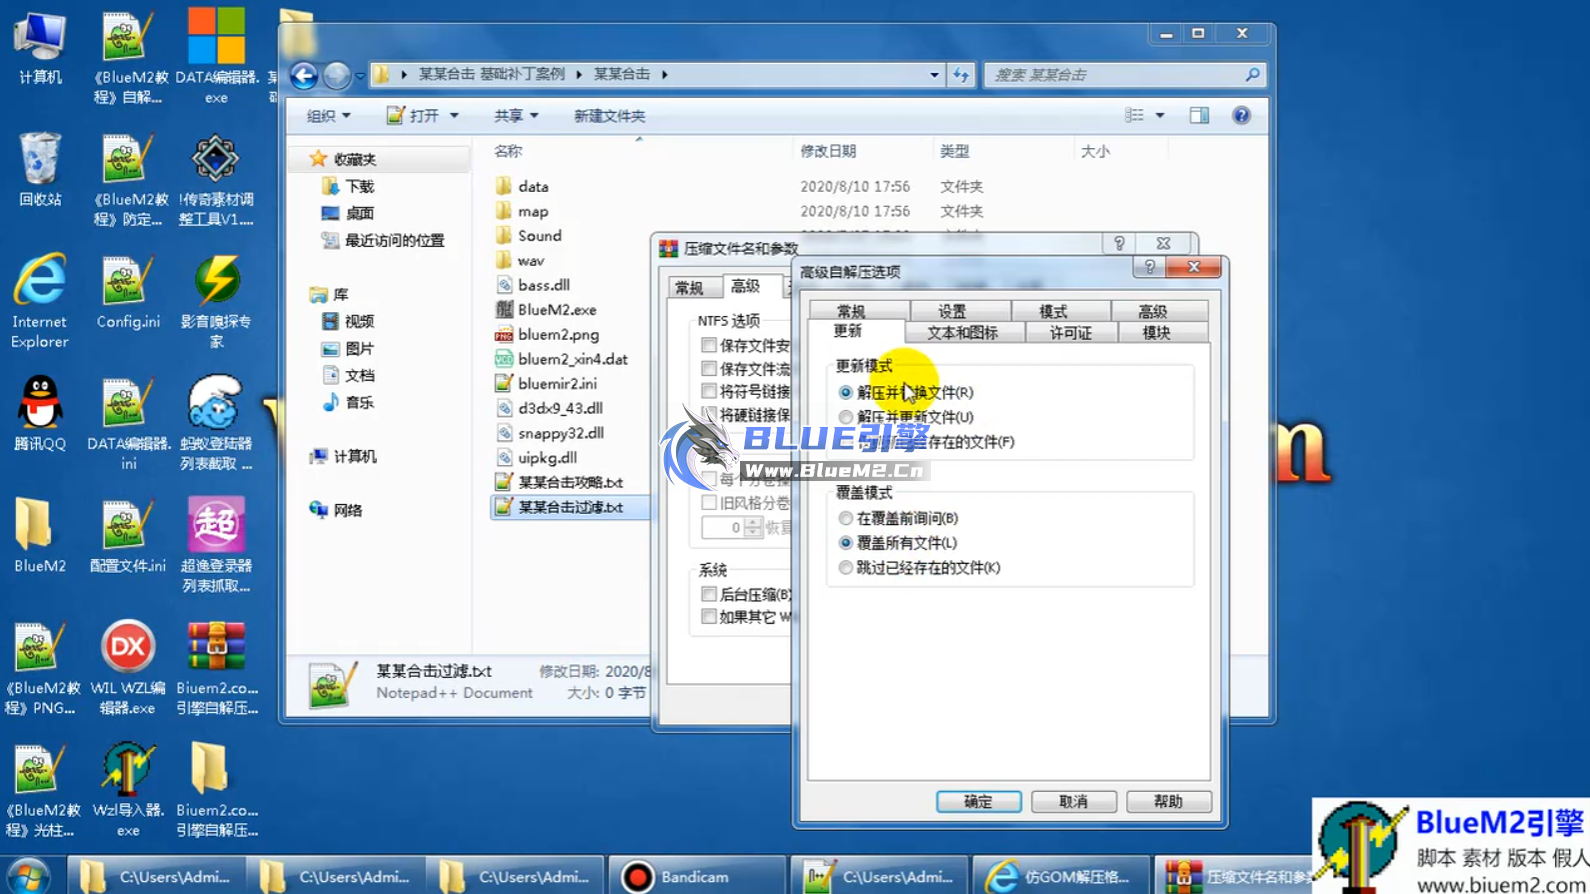Screen dimensions: 1590x894
Task: Toggle 保存文件安全 NTFS checkbox
Action: coord(709,345)
